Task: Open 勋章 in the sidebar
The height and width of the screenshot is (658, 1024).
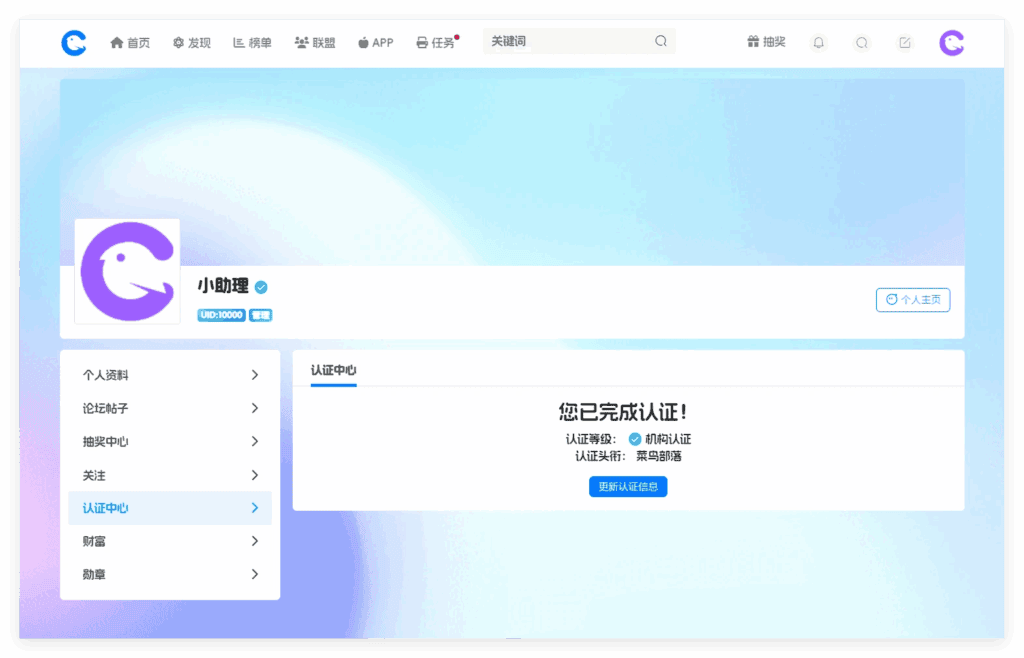Action: point(170,574)
